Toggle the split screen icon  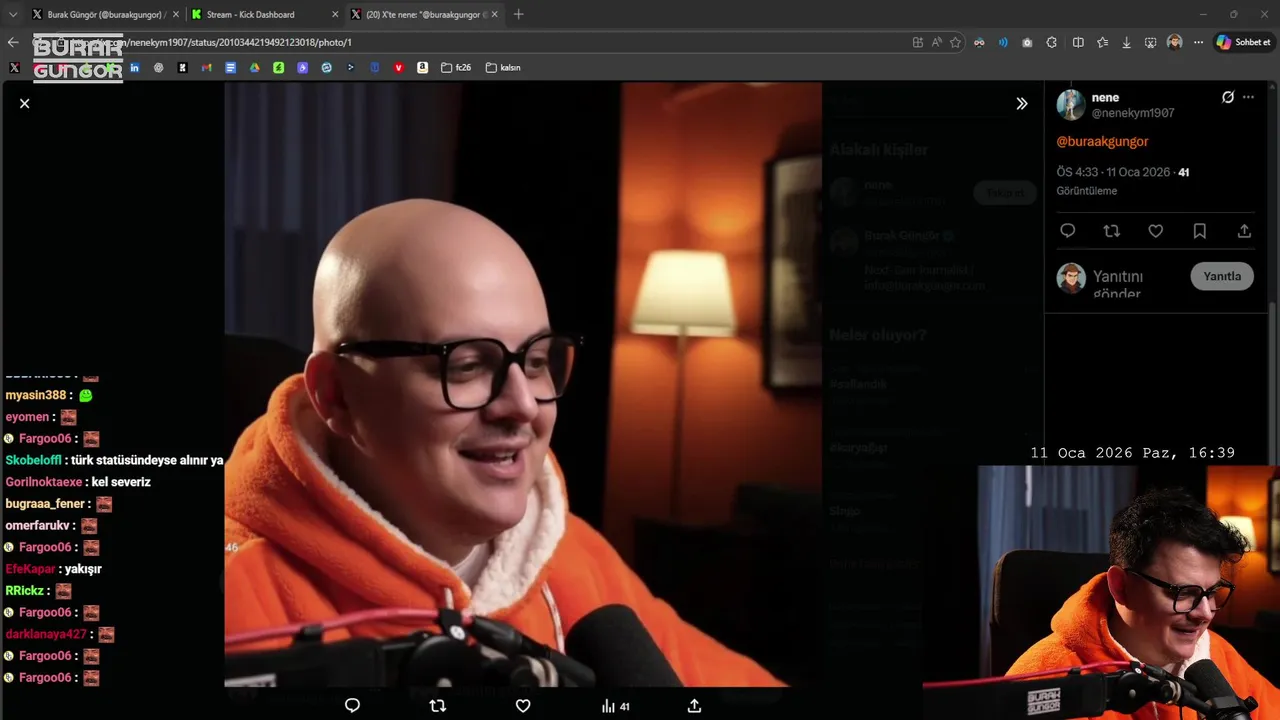(1078, 42)
